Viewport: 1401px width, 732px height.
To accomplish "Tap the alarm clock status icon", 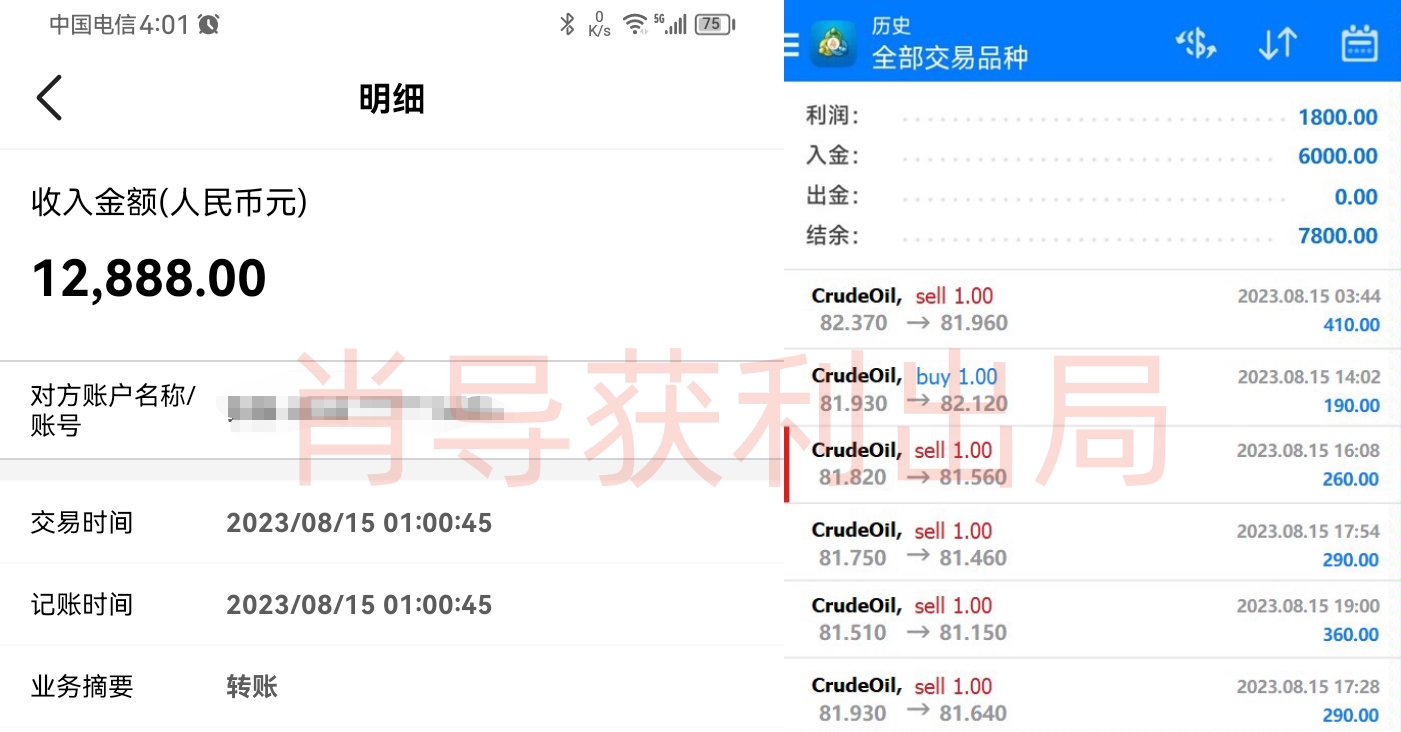I will coord(208,25).
